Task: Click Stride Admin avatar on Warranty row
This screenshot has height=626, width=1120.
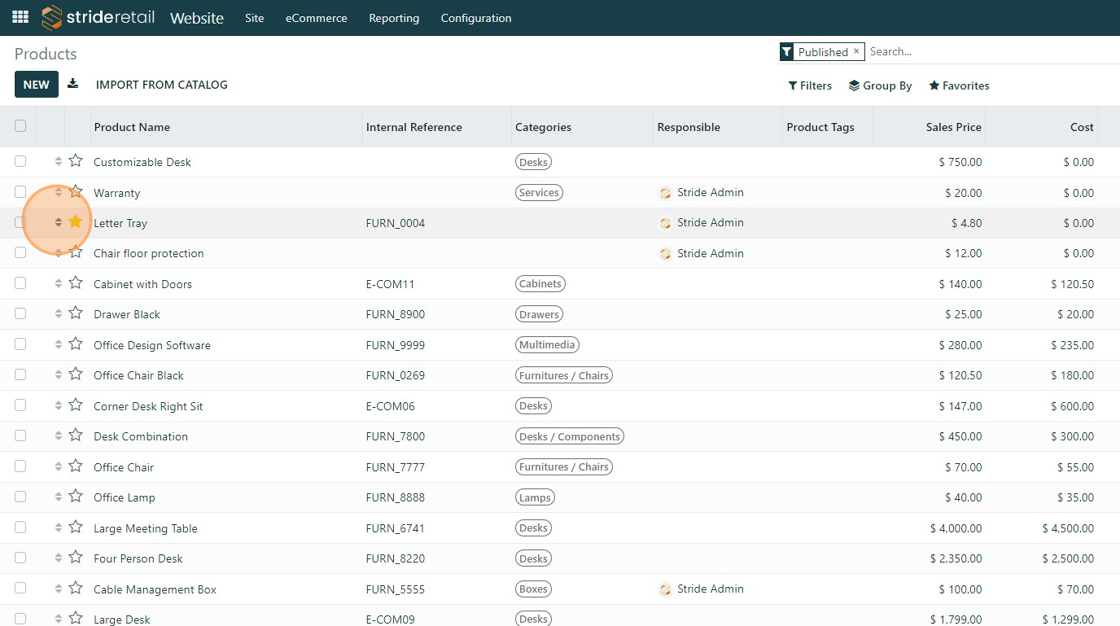Action: (665, 193)
